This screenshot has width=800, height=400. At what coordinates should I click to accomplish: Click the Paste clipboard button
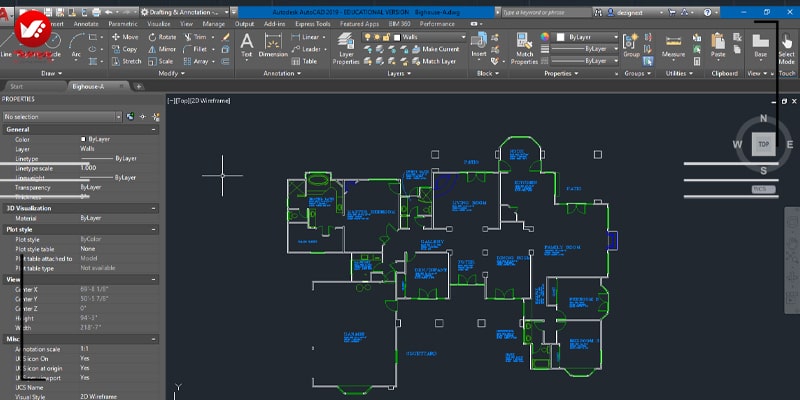point(718,45)
